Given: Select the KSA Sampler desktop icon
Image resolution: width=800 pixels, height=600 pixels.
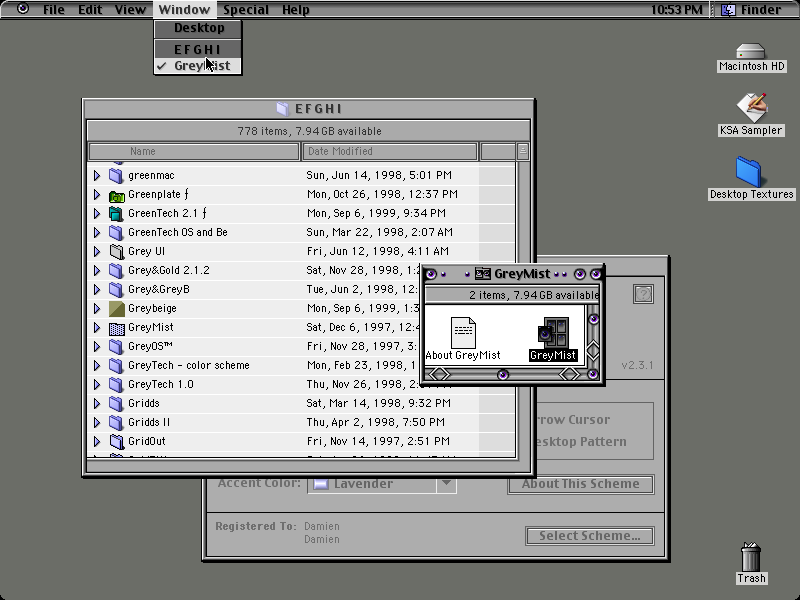Looking at the screenshot, I should coord(751,107).
